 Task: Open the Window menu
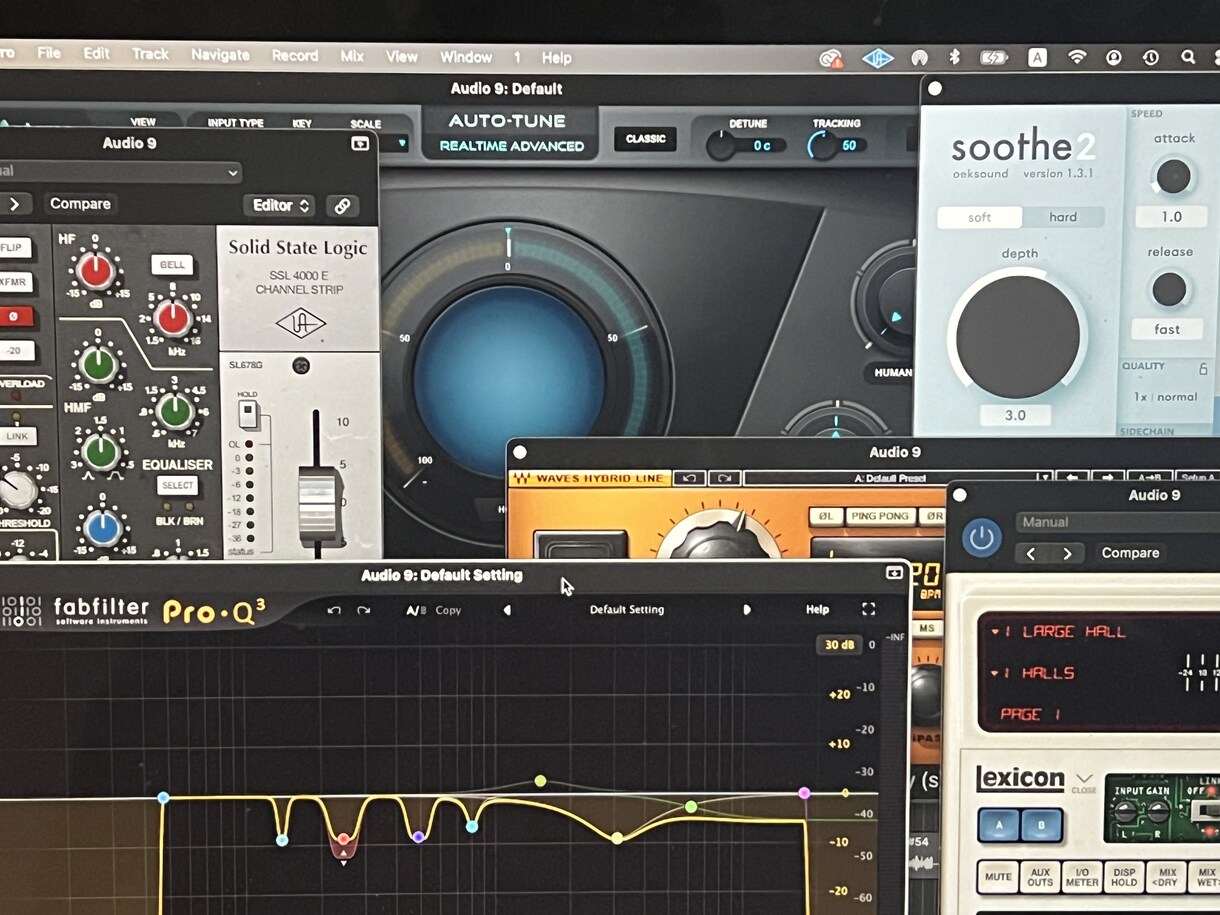tap(466, 57)
